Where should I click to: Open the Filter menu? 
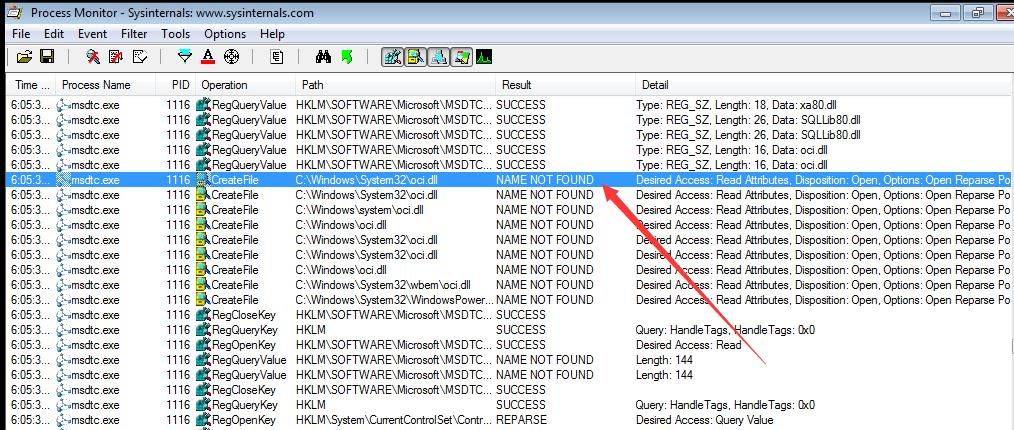[x=134, y=34]
